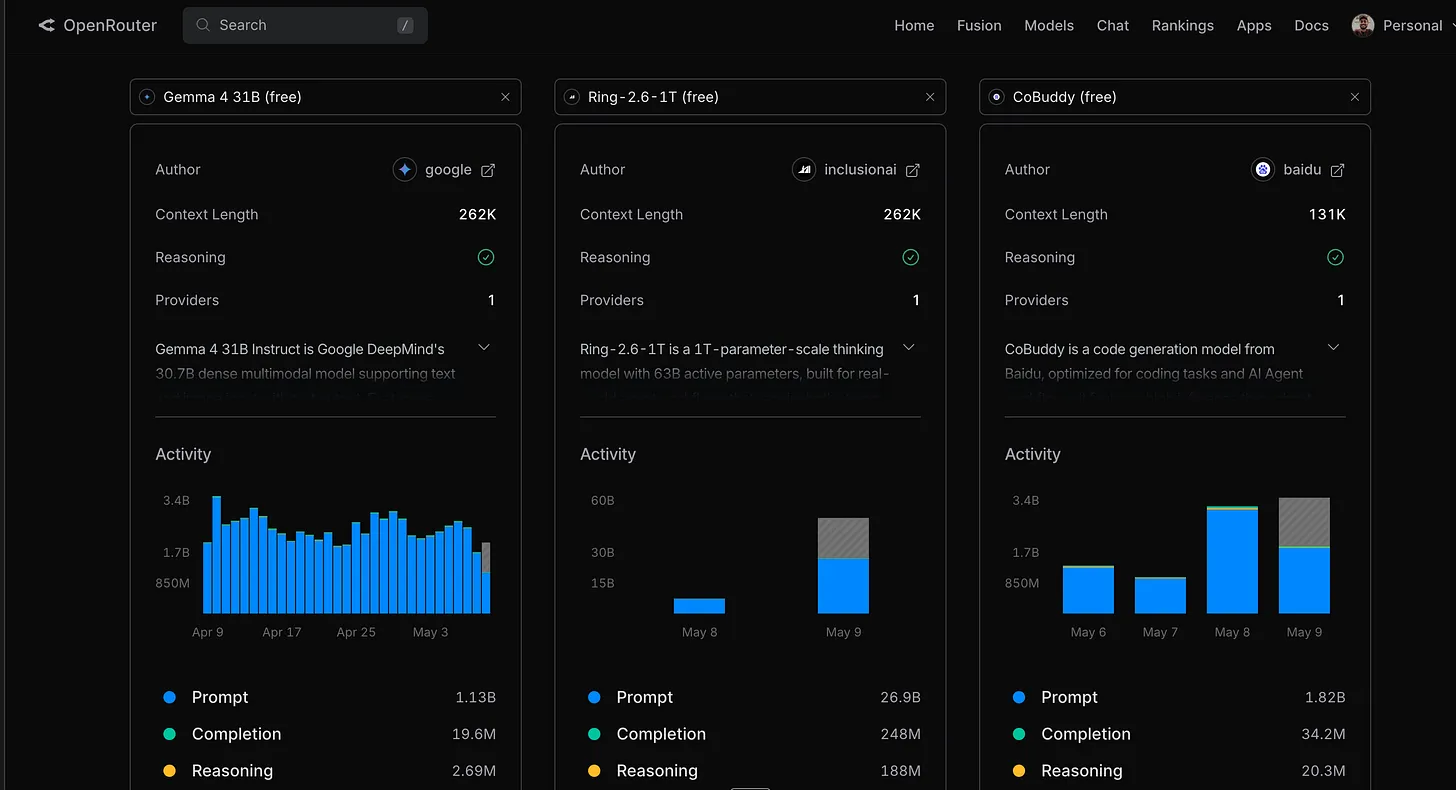Open google author external link icon
Image resolution: width=1456 pixels, height=790 pixels.
(x=488, y=170)
